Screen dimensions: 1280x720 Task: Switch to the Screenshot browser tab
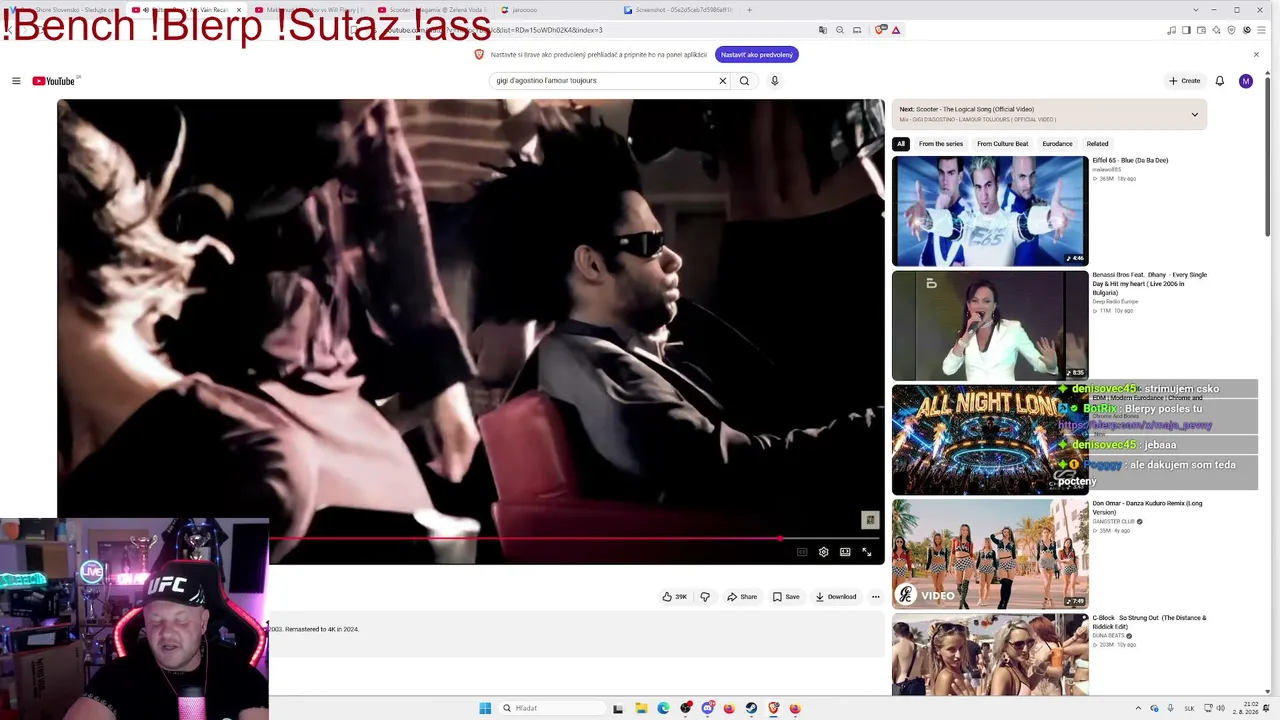678,10
